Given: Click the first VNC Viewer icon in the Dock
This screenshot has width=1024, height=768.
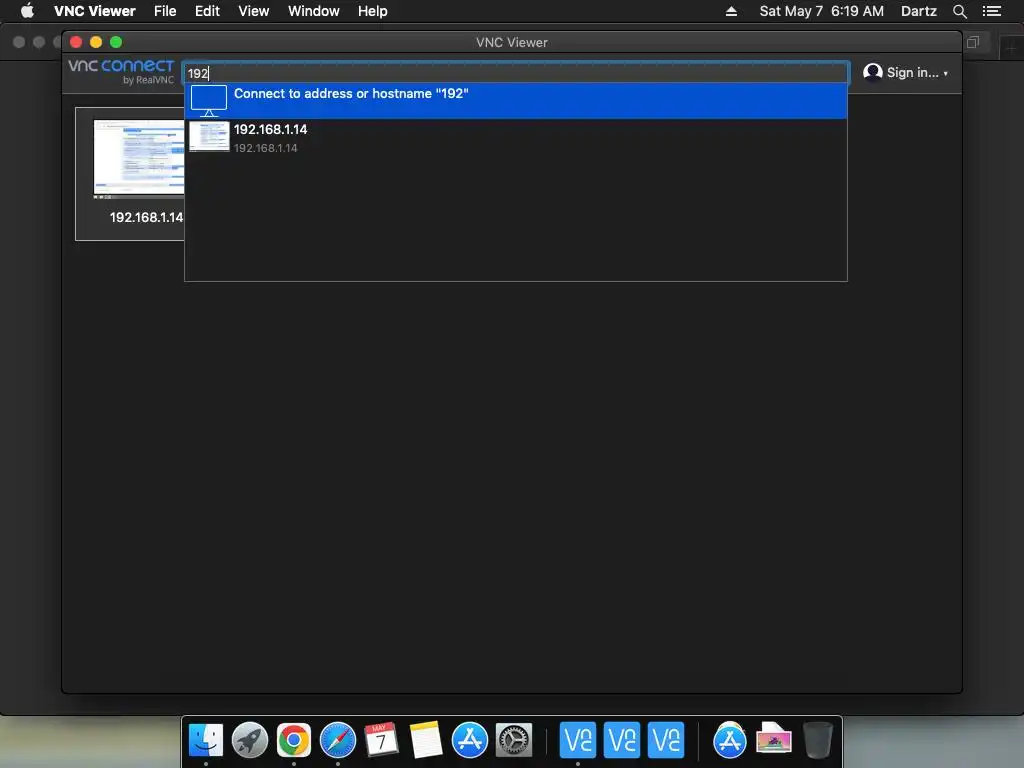Looking at the screenshot, I should (x=578, y=740).
